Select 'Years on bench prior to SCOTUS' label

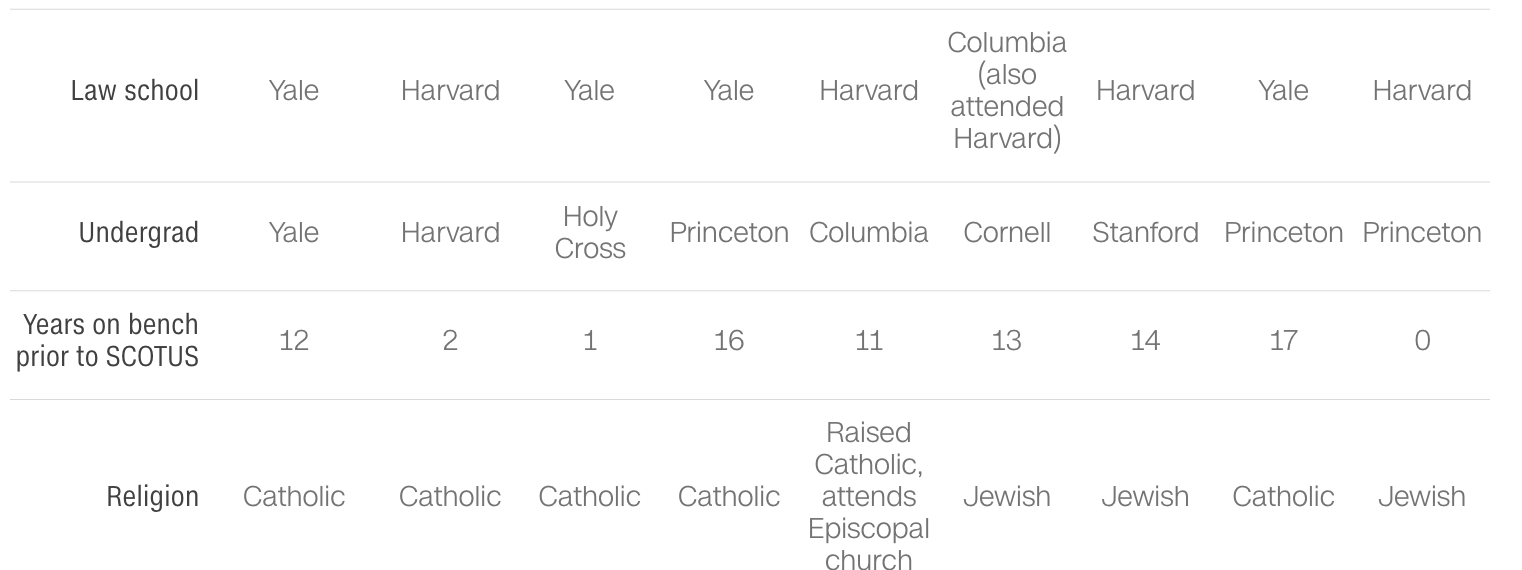107,341
